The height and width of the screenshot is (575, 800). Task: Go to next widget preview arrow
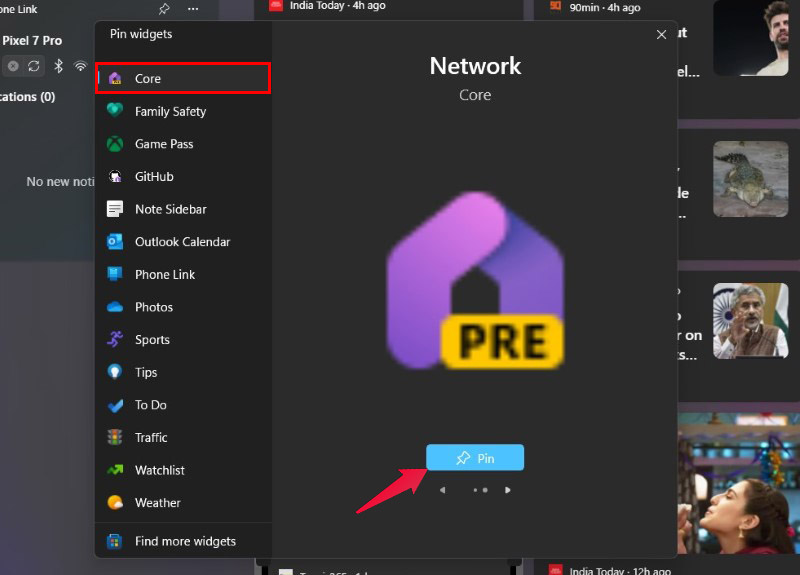click(x=508, y=490)
